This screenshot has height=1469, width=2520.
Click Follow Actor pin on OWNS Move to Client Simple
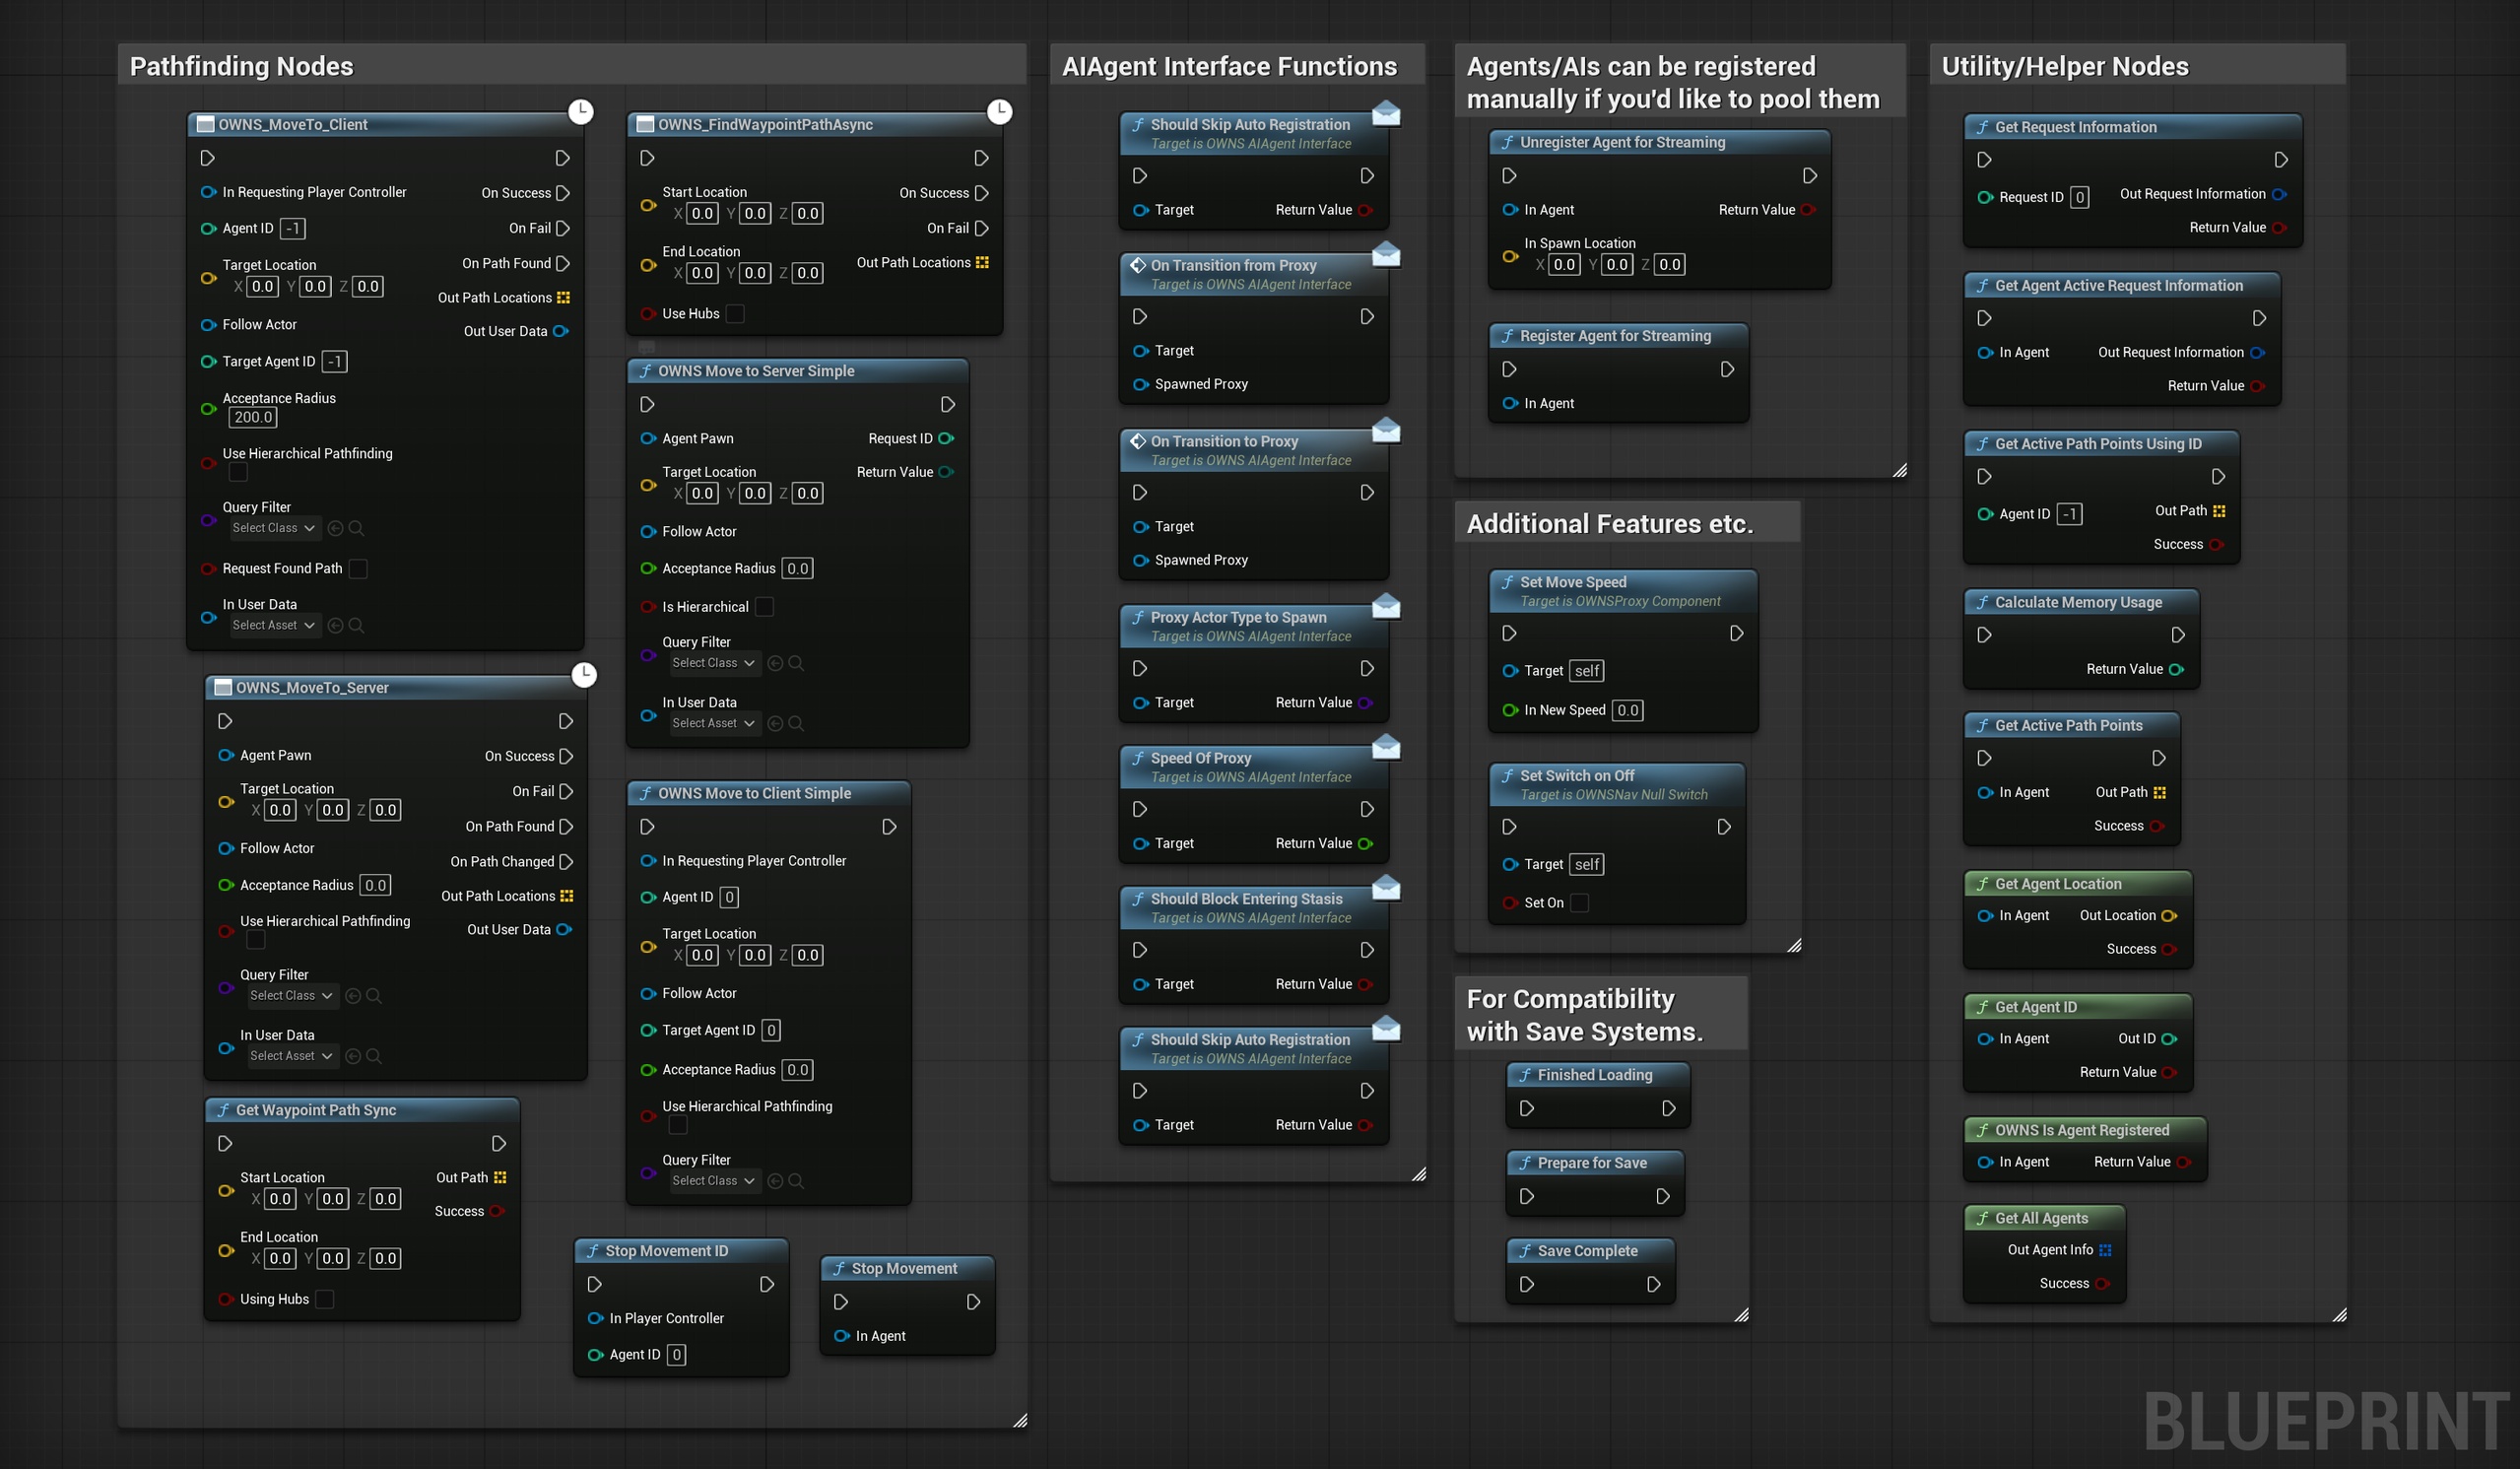648,993
